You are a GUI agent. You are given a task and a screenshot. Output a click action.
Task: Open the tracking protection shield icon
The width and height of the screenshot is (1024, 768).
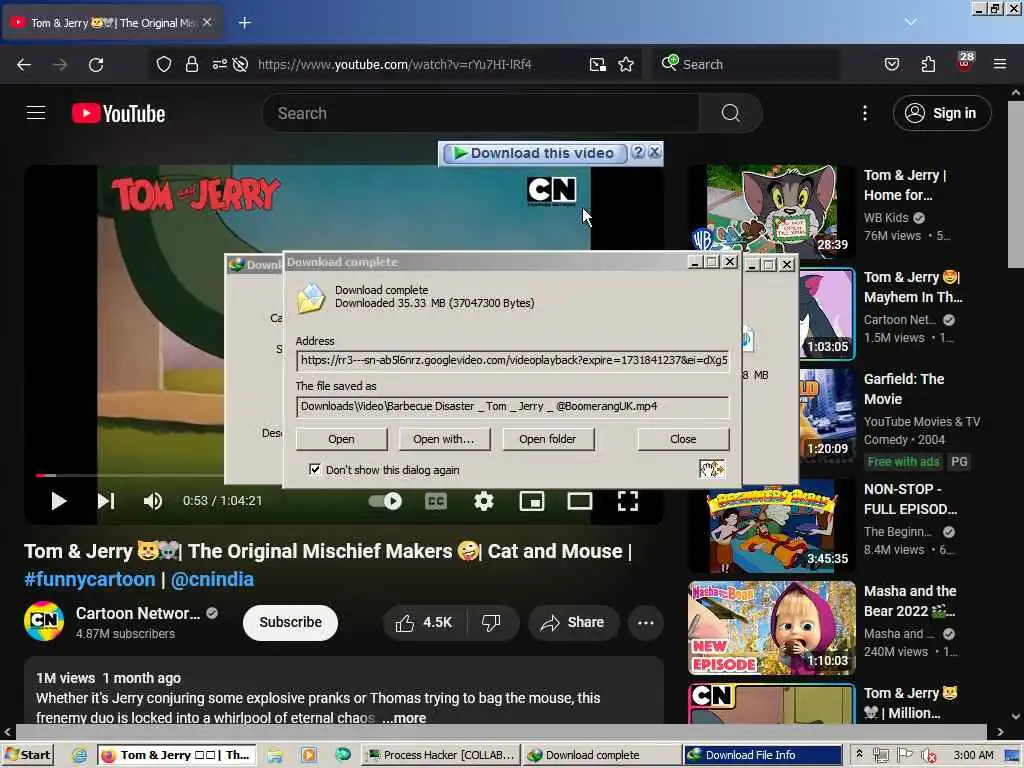click(x=163, y=64)
